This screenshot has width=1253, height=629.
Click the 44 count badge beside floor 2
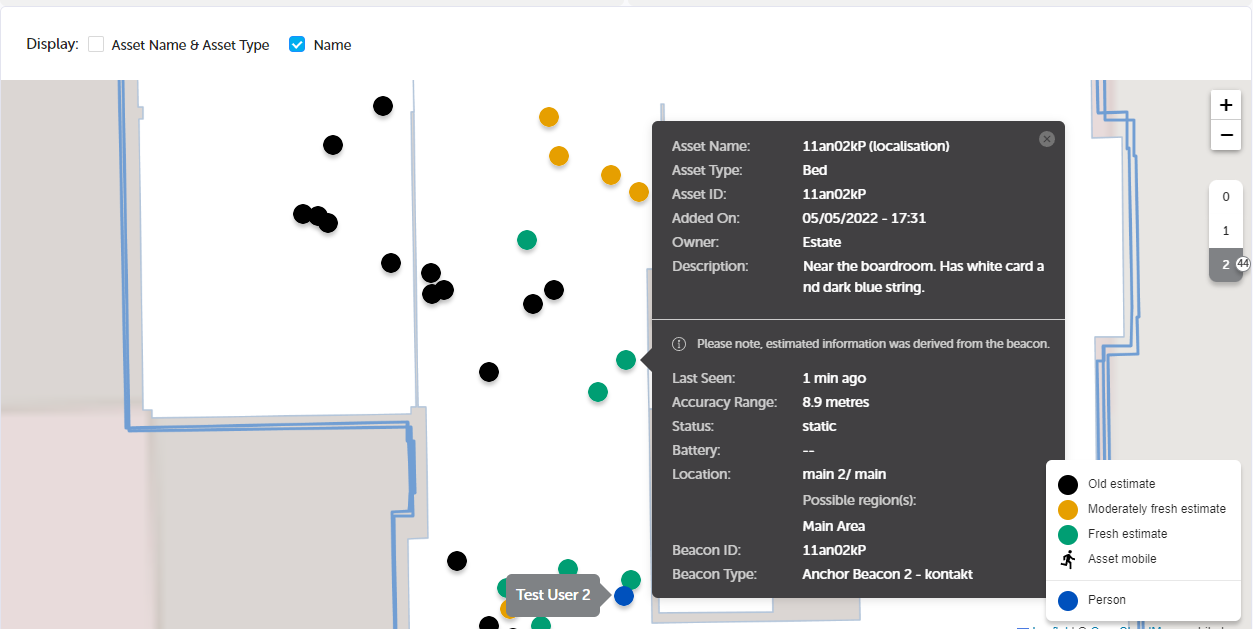tap(1243, 264)
